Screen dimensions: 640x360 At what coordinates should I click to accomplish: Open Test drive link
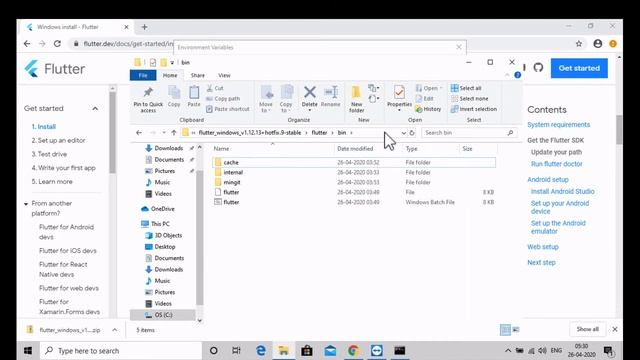click(x=49, y=154)
